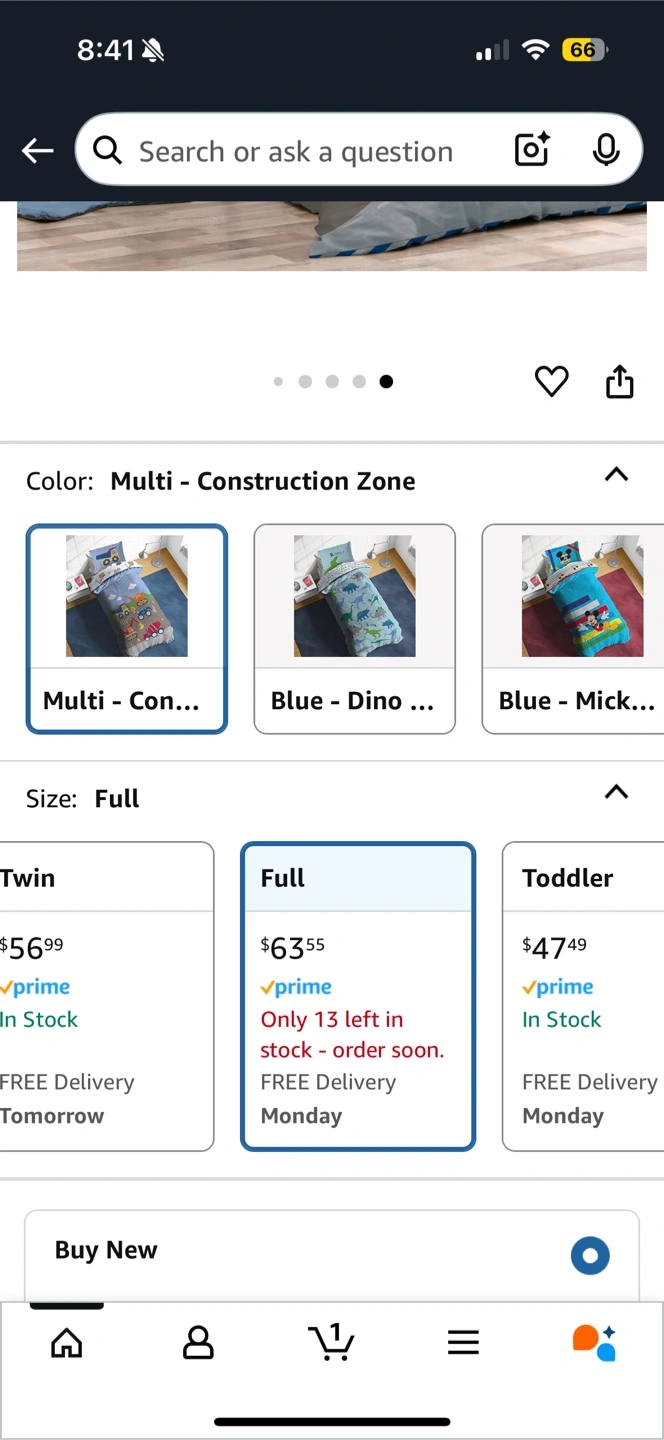Add item to wishlist with heart icon

click(x=551, y=381)
